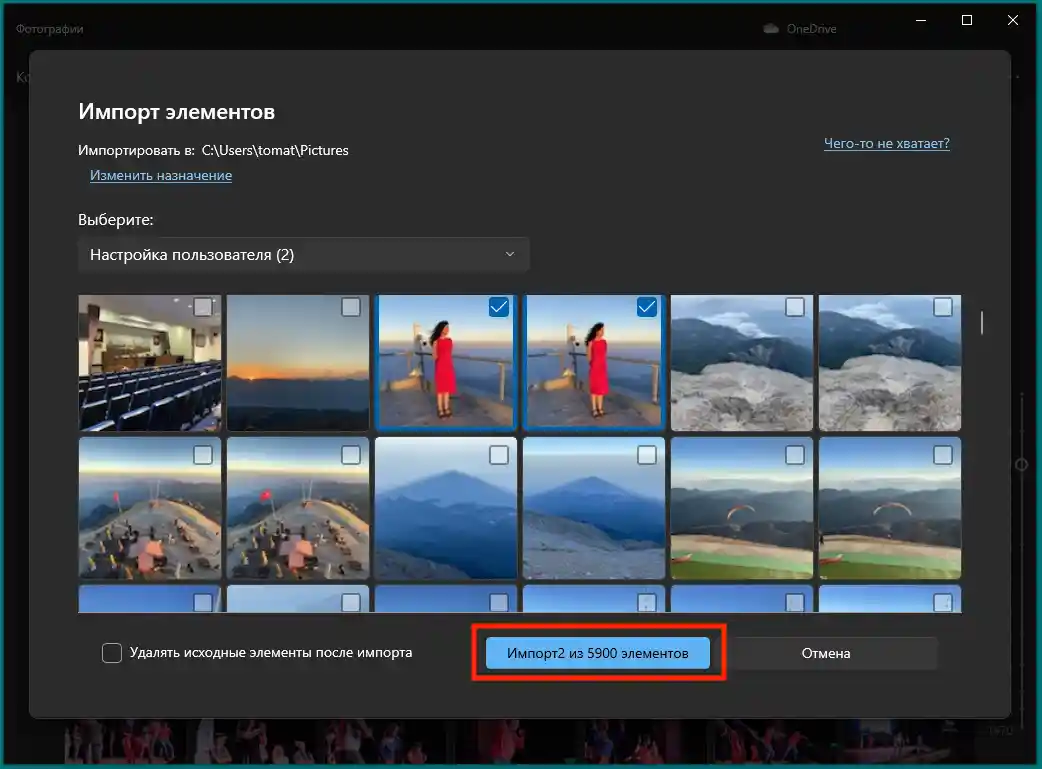
Task: Maximize the Photos window
Action: [966, 20]
